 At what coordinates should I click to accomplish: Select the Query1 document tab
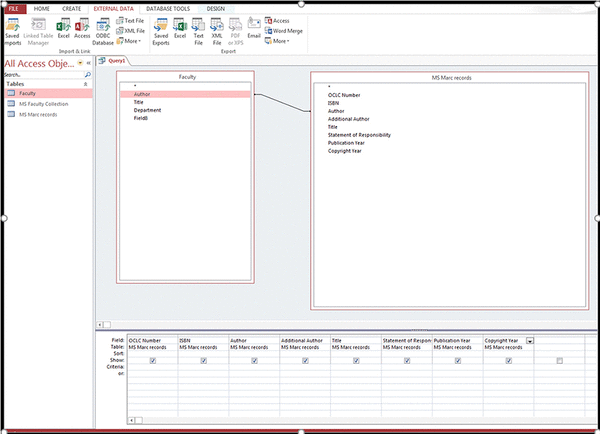[x=113, y=61]
